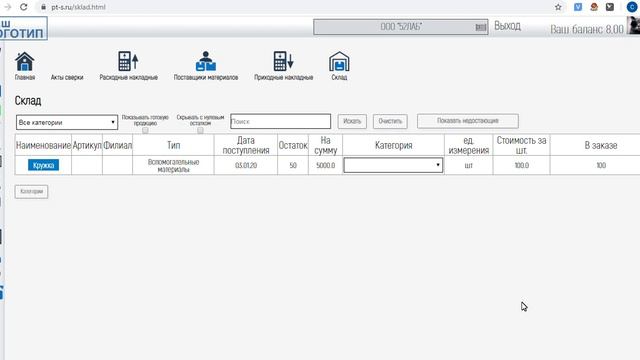Open Поставщики материалов icon
The height and width of the screenshot is (360, 640).
[x=206, y=61]
